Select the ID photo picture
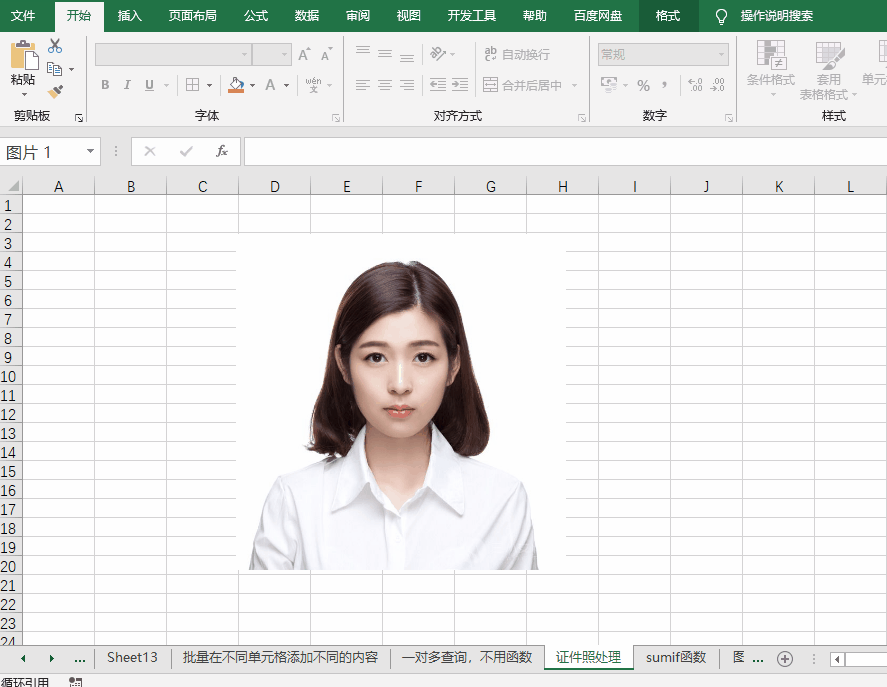Image resolution: width=887 pixels, height=687 pixels. click(401, 402)
